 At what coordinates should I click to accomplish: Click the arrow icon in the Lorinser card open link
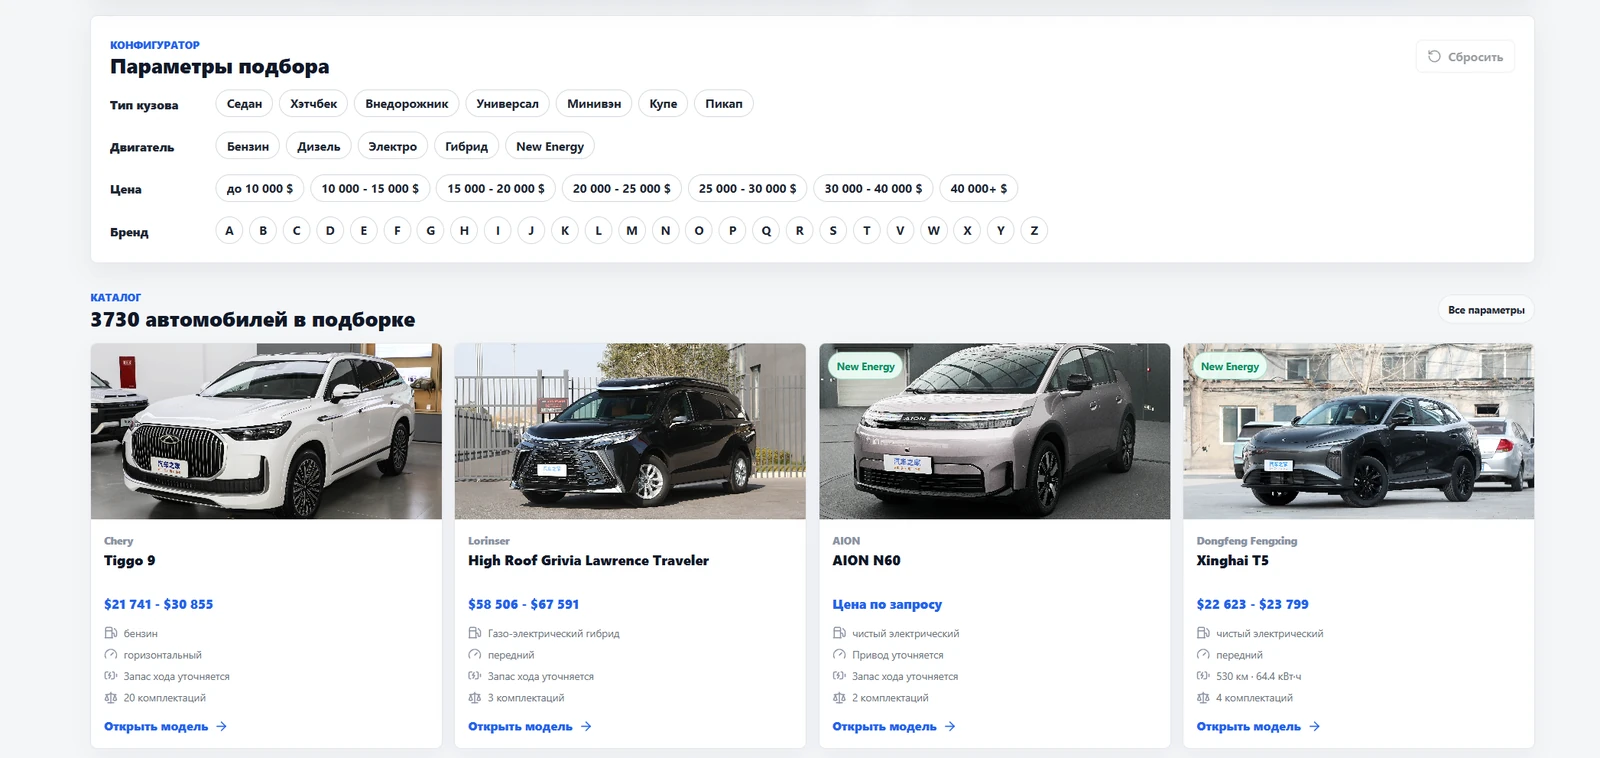click(x=586, y=727)
